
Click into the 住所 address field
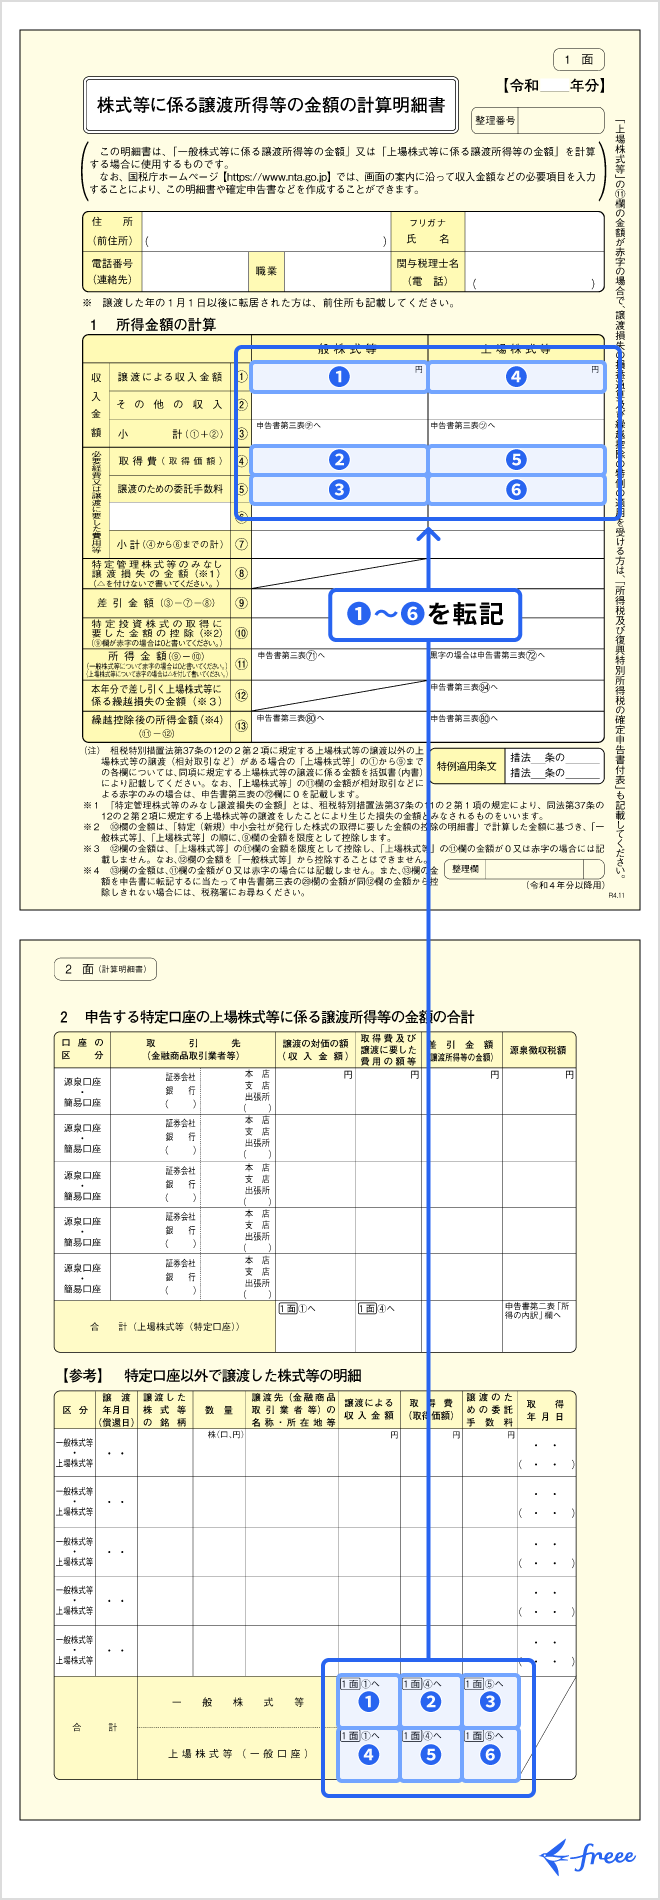[x=266, y=232]
